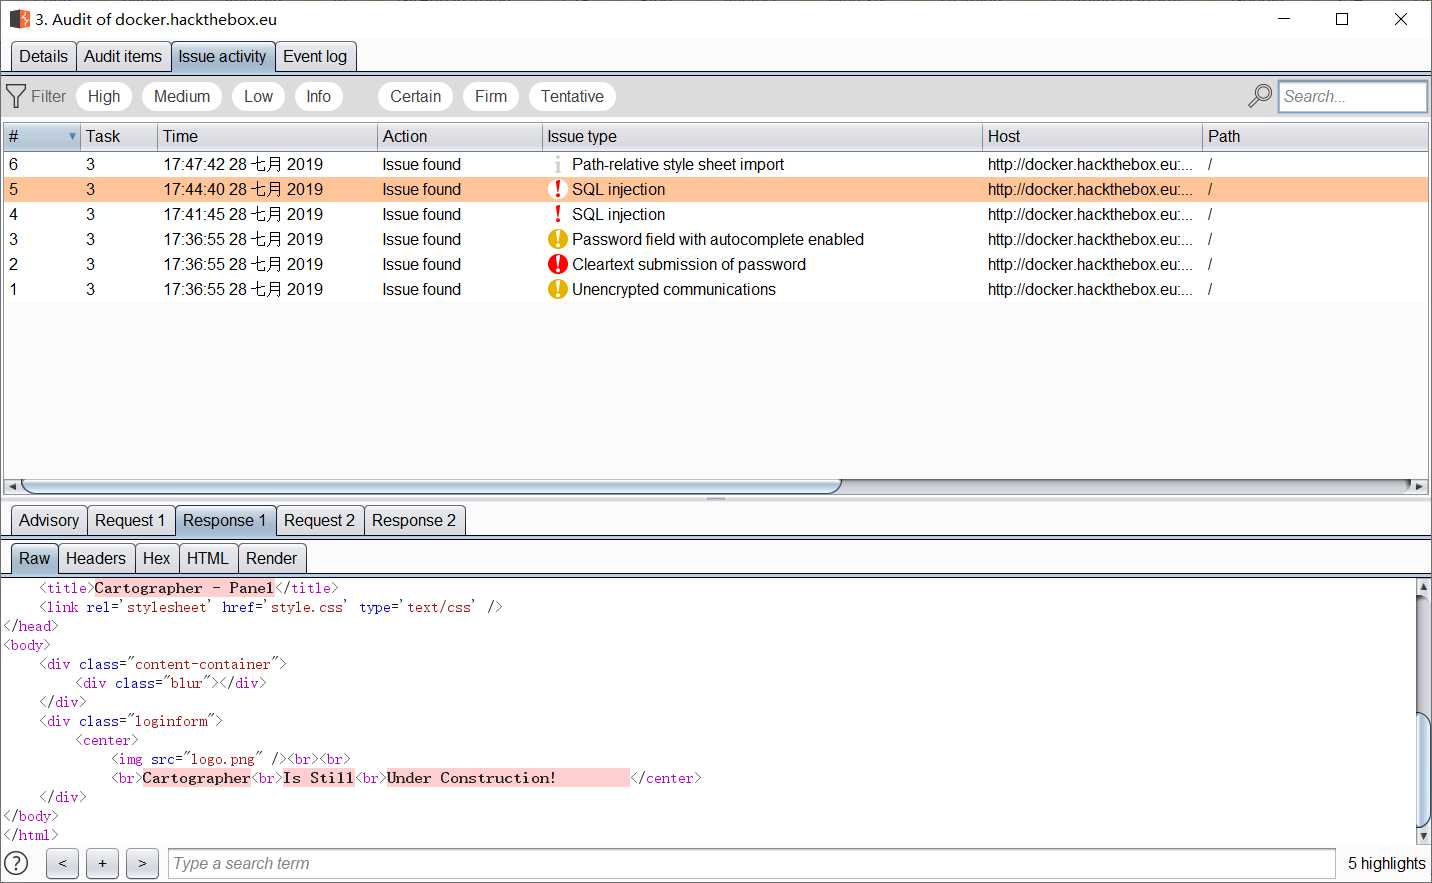Viewport: 1432px width, 883px height.
Task: Click host cell of row 17:47:42
Action: pyautogui.click(x=1090, y=164)
